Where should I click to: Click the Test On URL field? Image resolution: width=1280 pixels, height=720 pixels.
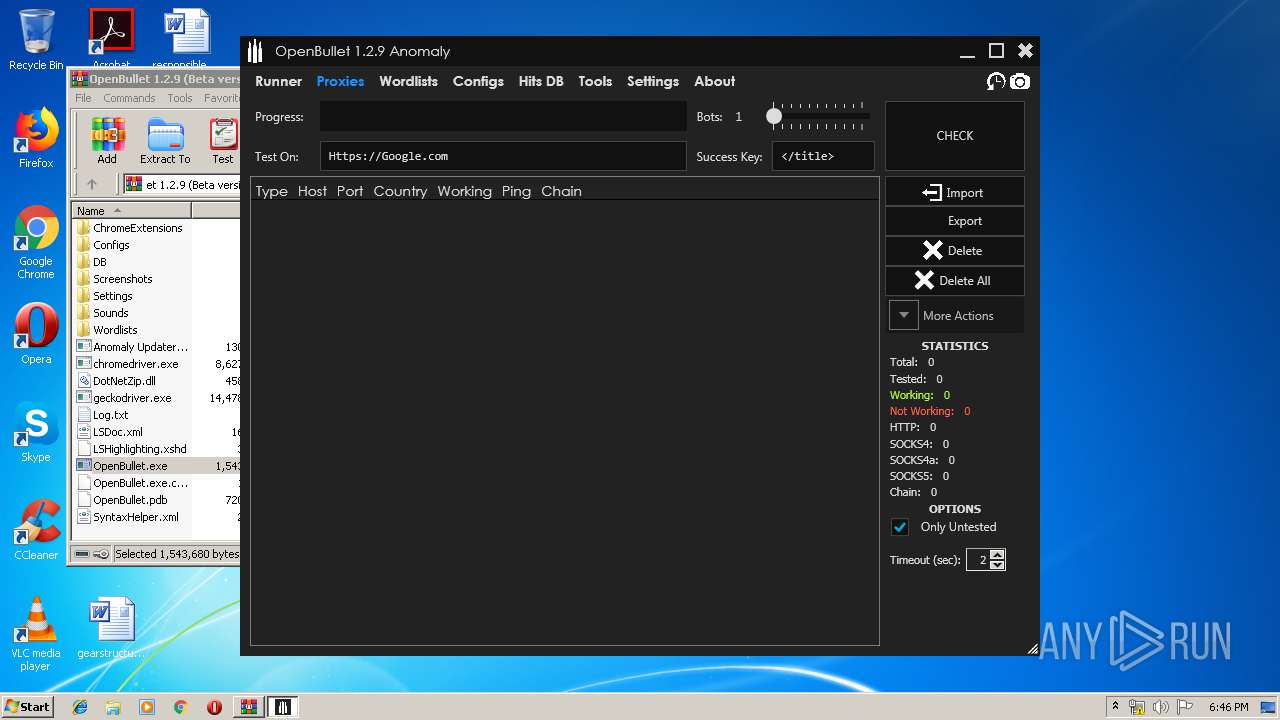coord(503,156)
